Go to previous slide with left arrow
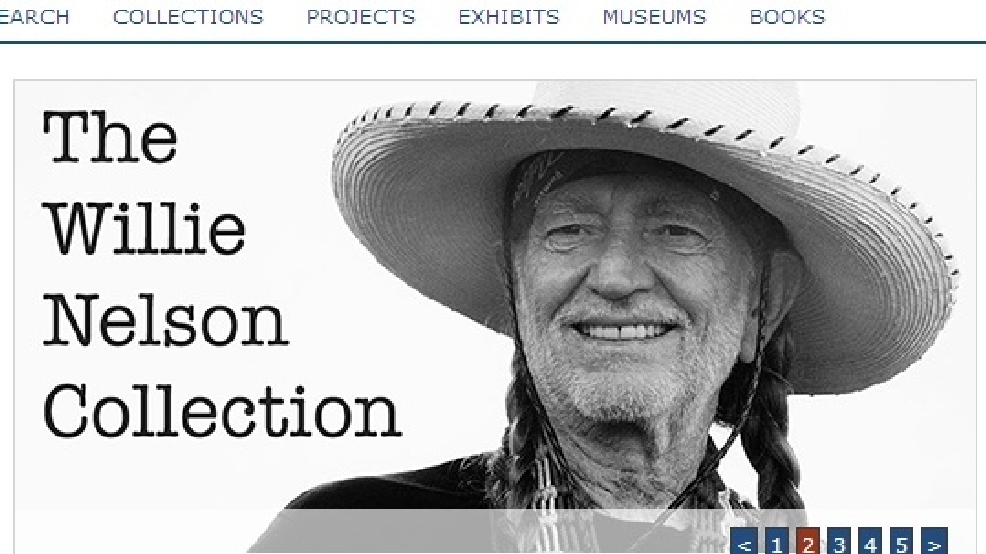 745,541
